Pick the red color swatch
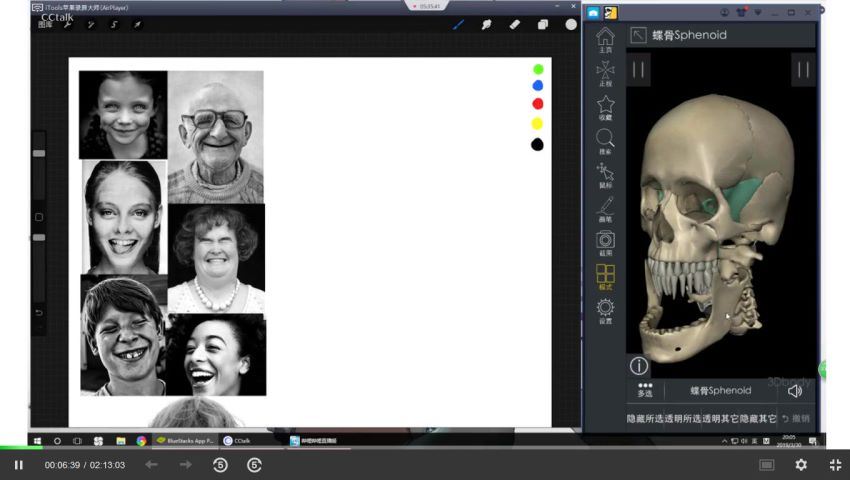Viewport: 850px width, 480px height. tap(537, 104)
